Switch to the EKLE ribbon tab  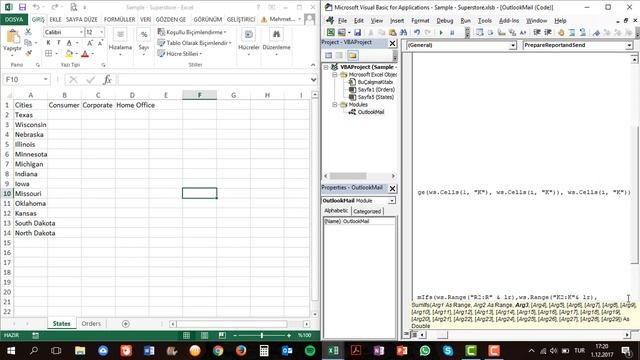(56, 19)
